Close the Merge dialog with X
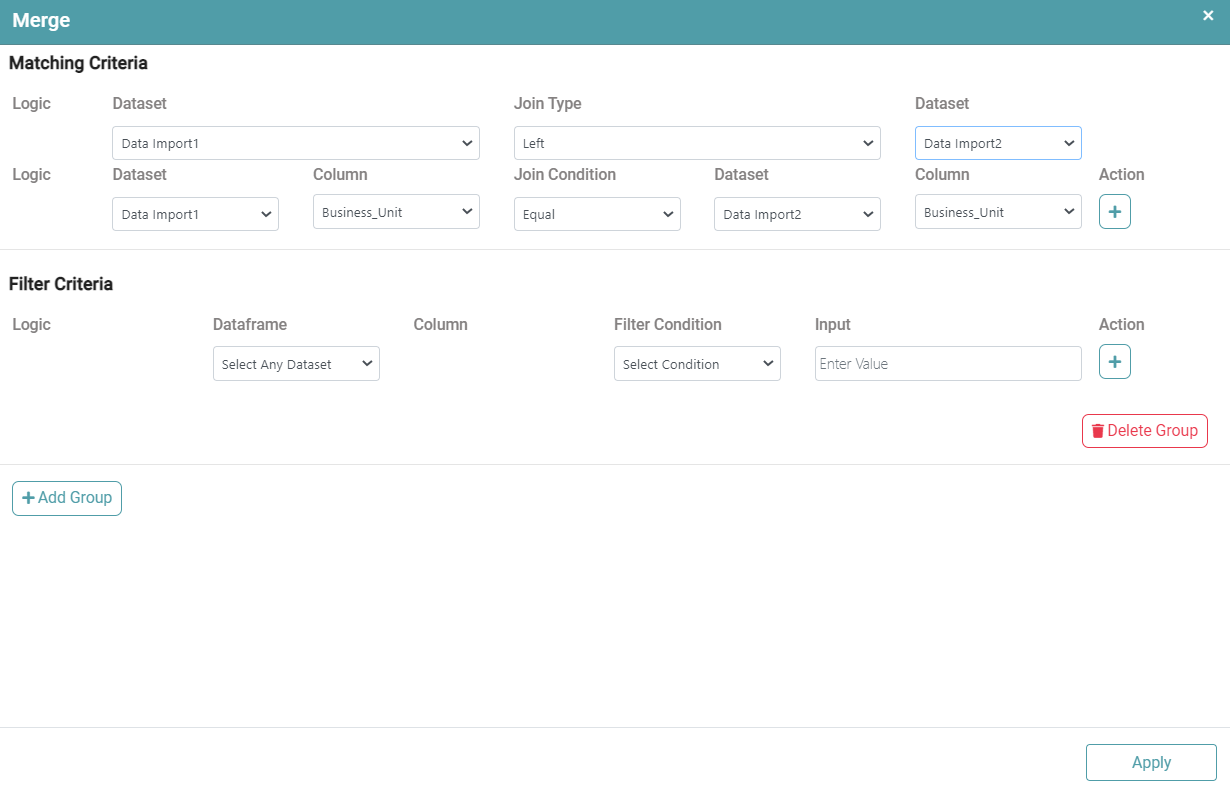The width and height of the screenshot is (1230, 797). (1208, 16)
